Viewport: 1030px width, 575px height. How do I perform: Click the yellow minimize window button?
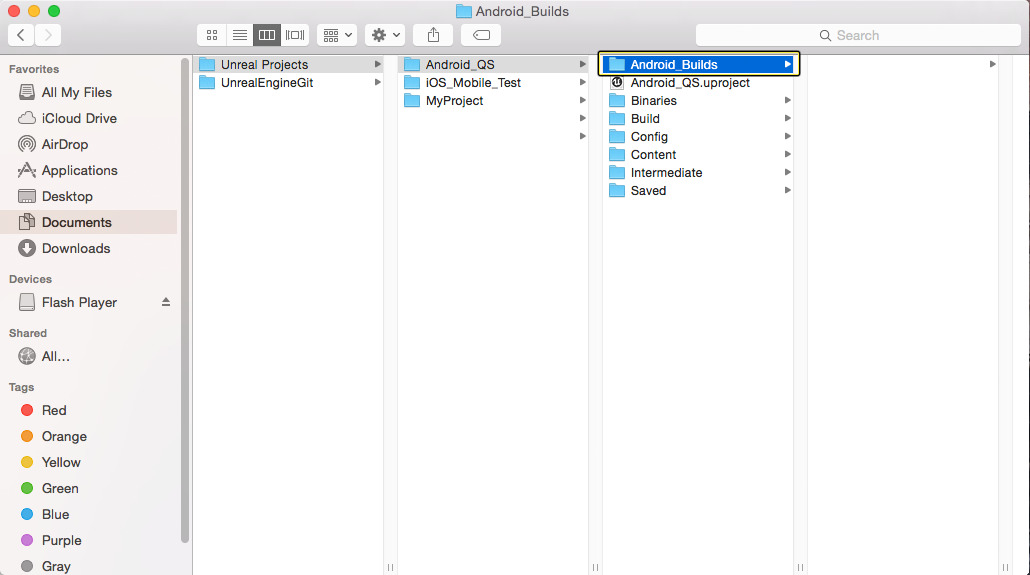click(34, 11)
